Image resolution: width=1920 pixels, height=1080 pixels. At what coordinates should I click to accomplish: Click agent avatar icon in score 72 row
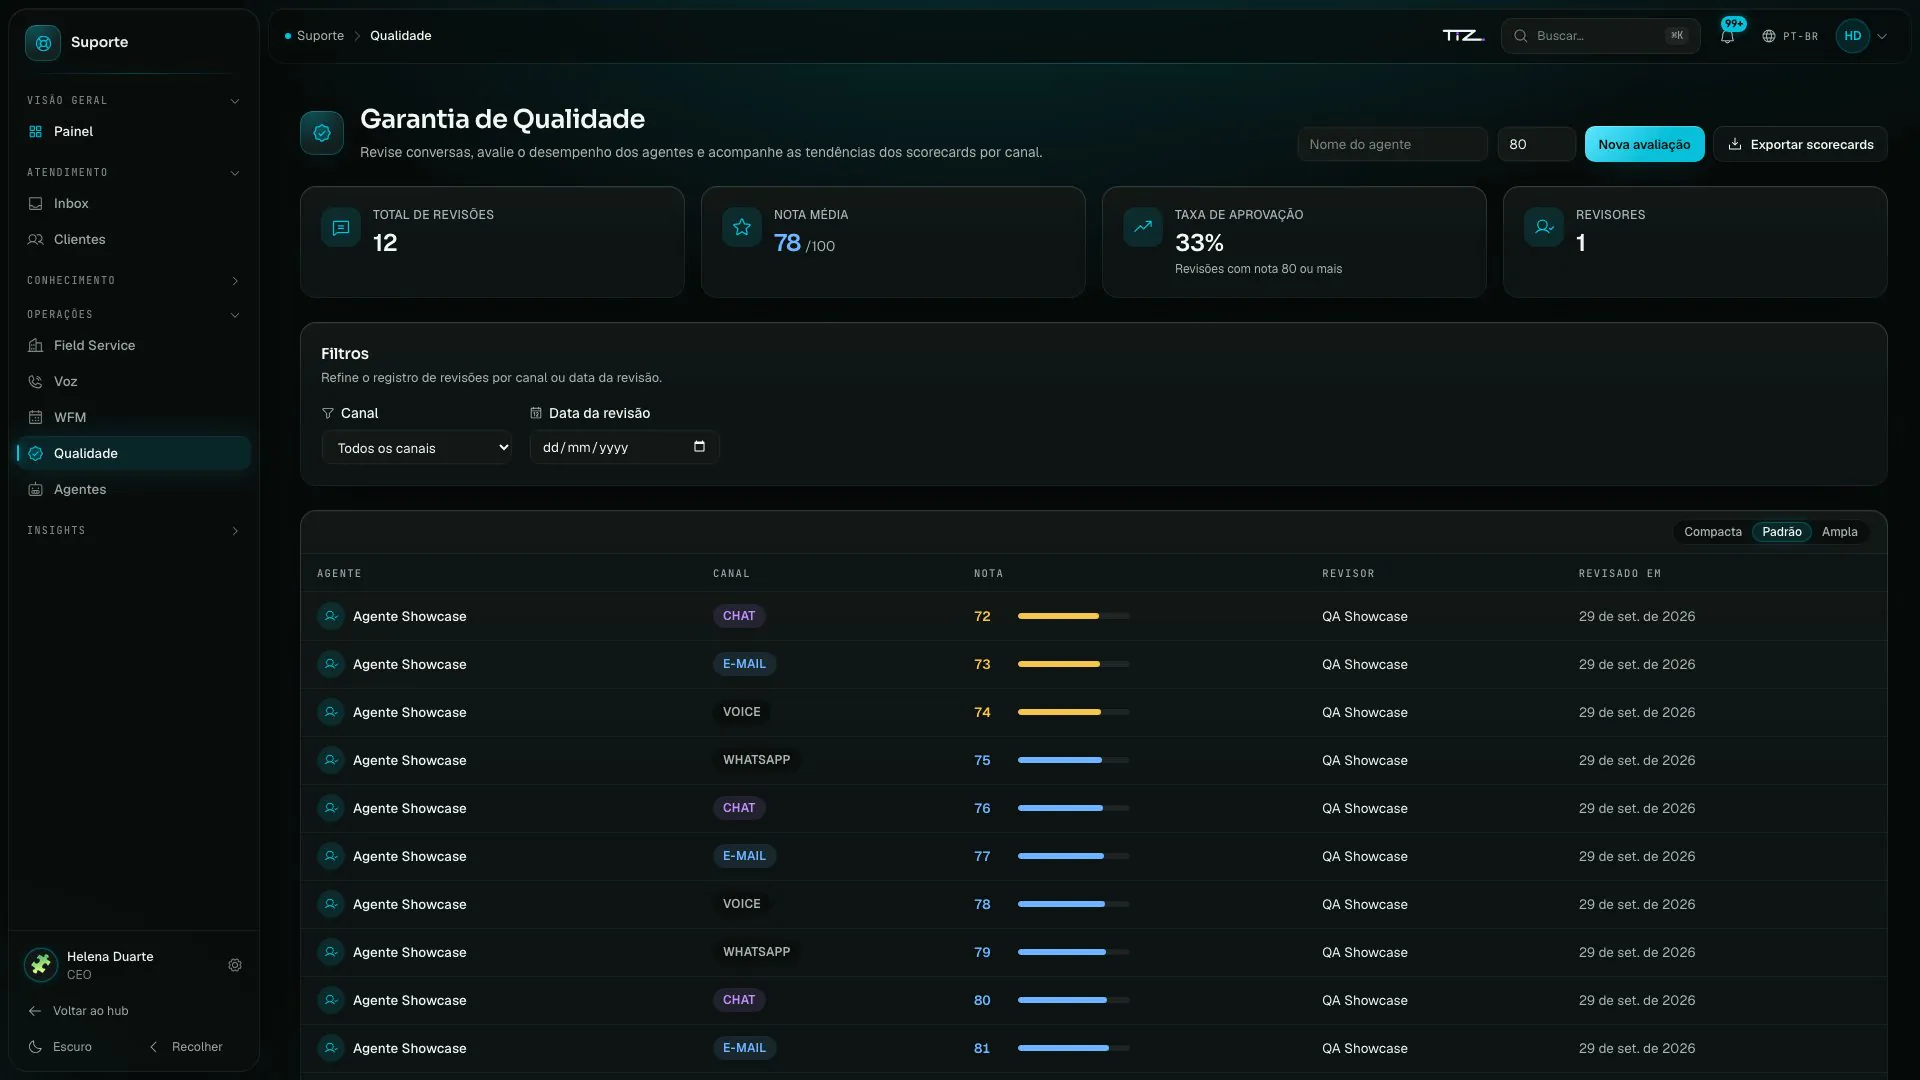click(x=331, y=617)
